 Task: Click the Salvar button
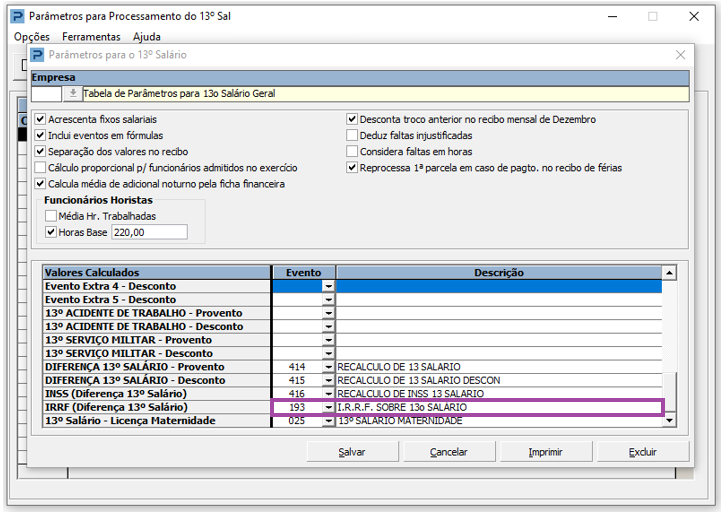352,452
